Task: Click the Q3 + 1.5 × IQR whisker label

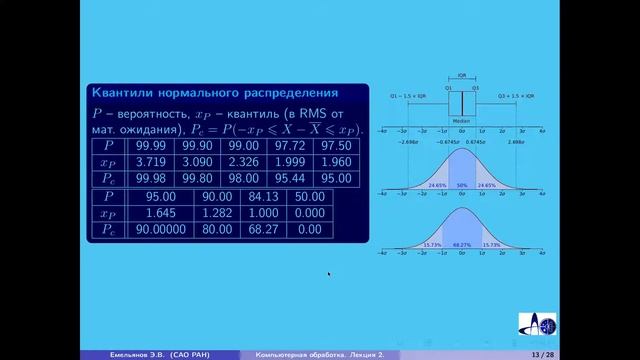Action: (x=516, y=96)
